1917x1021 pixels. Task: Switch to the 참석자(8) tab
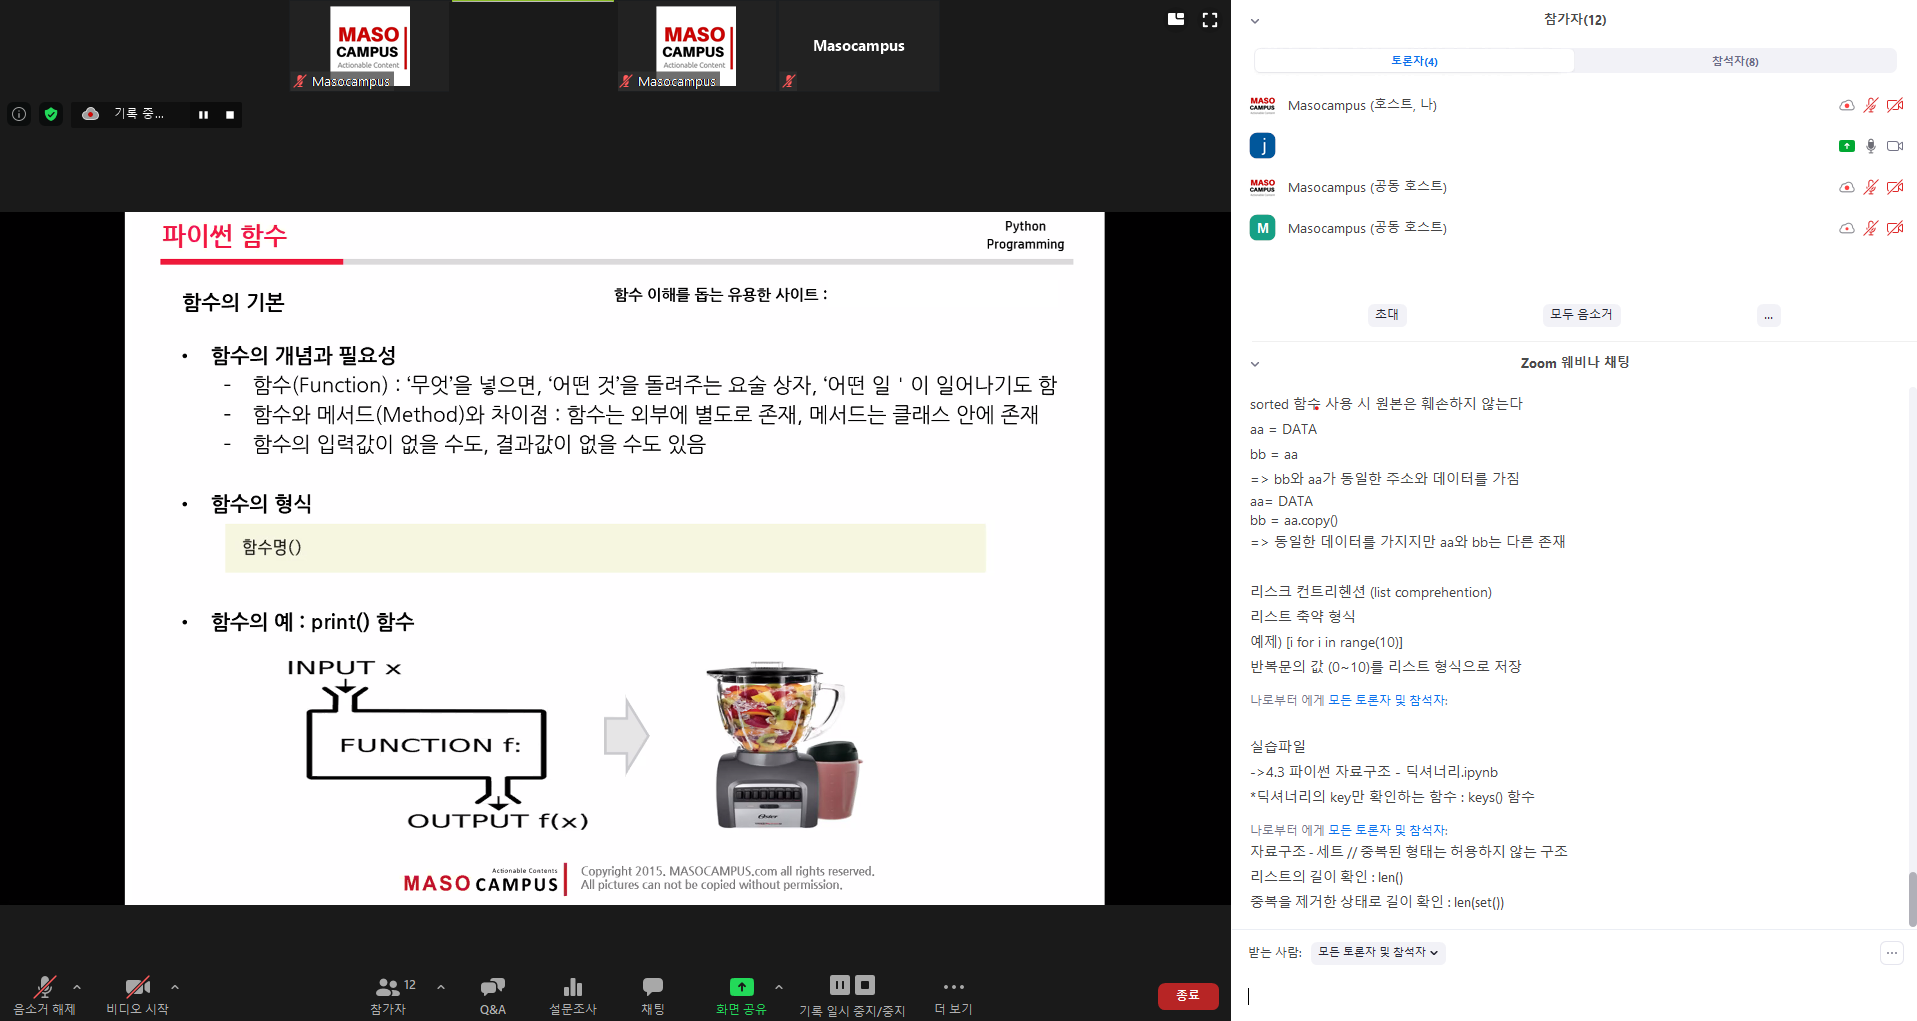[1734, 61]
